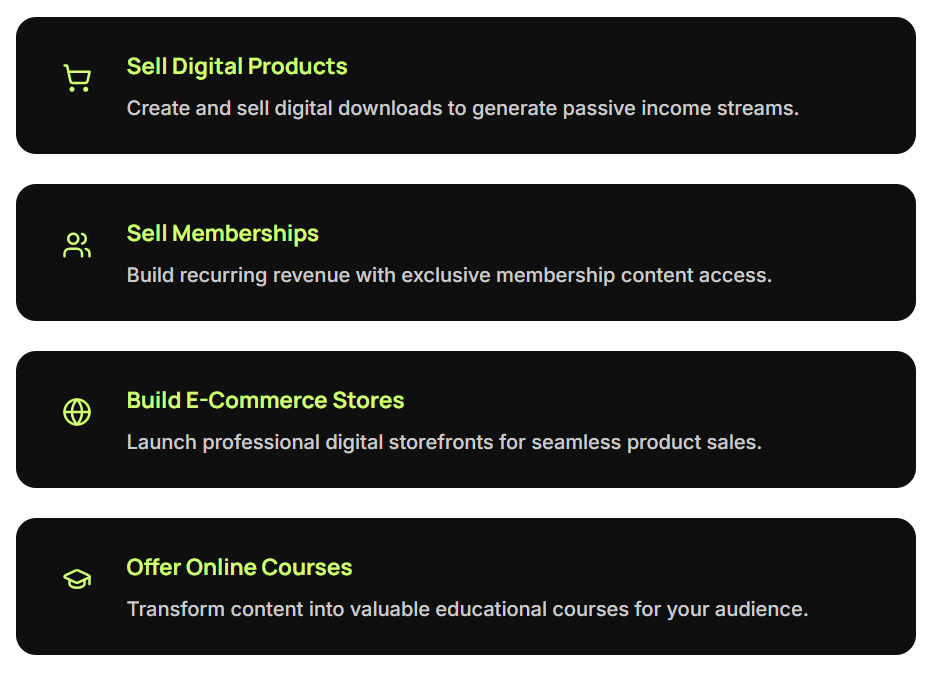Click the globe icon for E-Commerce Stores
The height and width of the screenshot is (673, 930).
tap(77, 412)
